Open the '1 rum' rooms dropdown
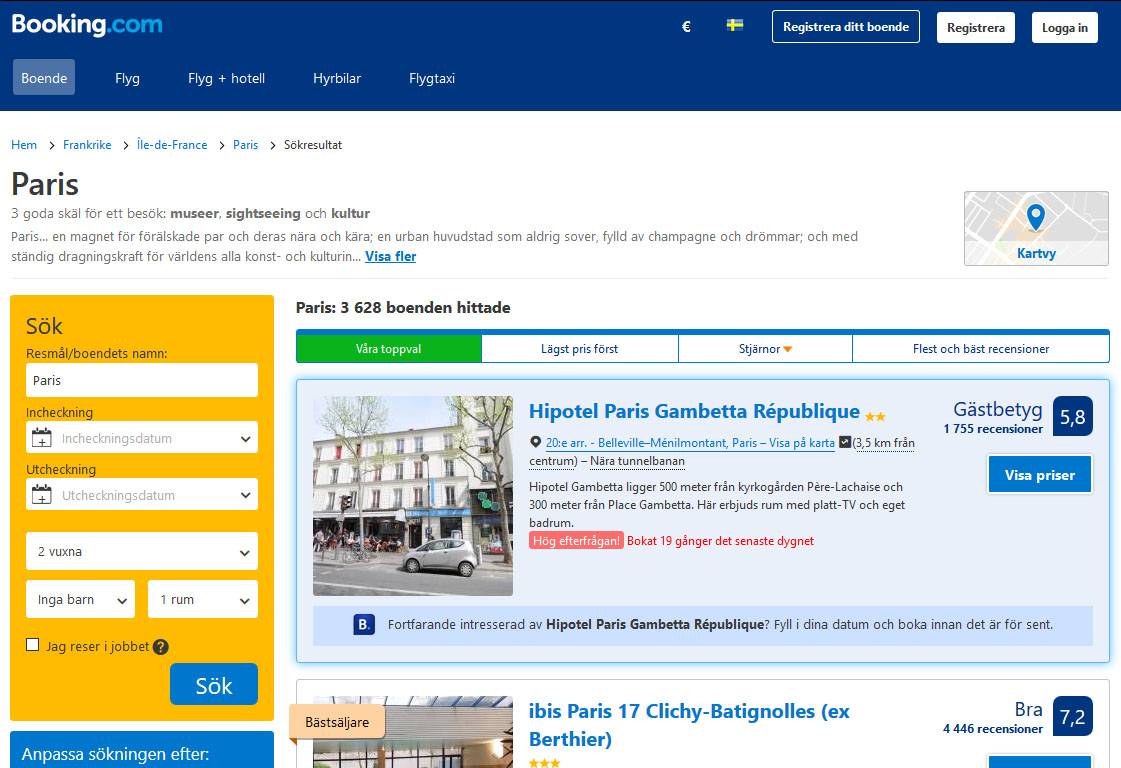The width and height of the screenshot is (1121, 768). point(203,599)
